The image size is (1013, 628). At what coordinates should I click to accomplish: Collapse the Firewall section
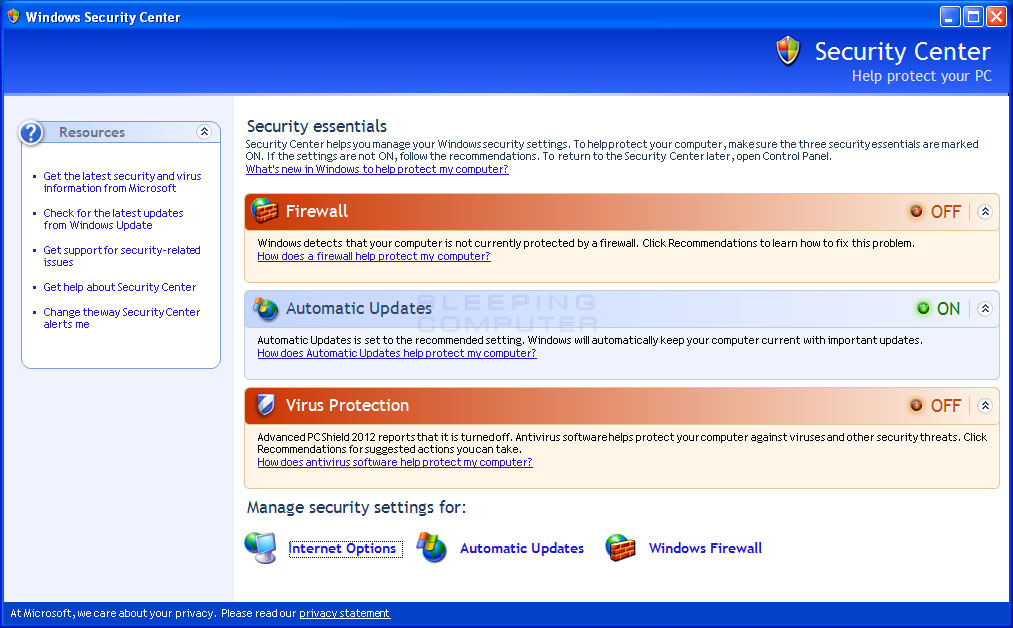tap(985, 211)
